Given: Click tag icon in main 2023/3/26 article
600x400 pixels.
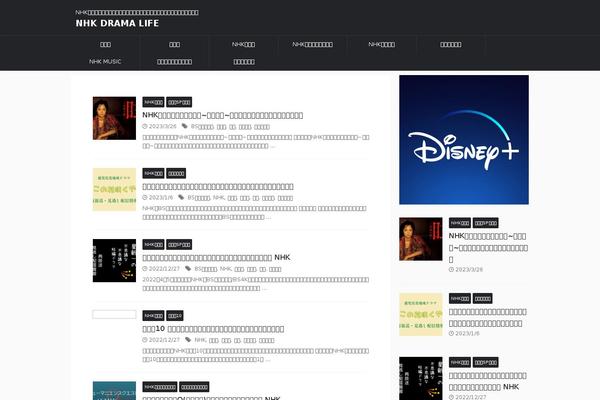Looking at the screenshot, I should (184, 126).
